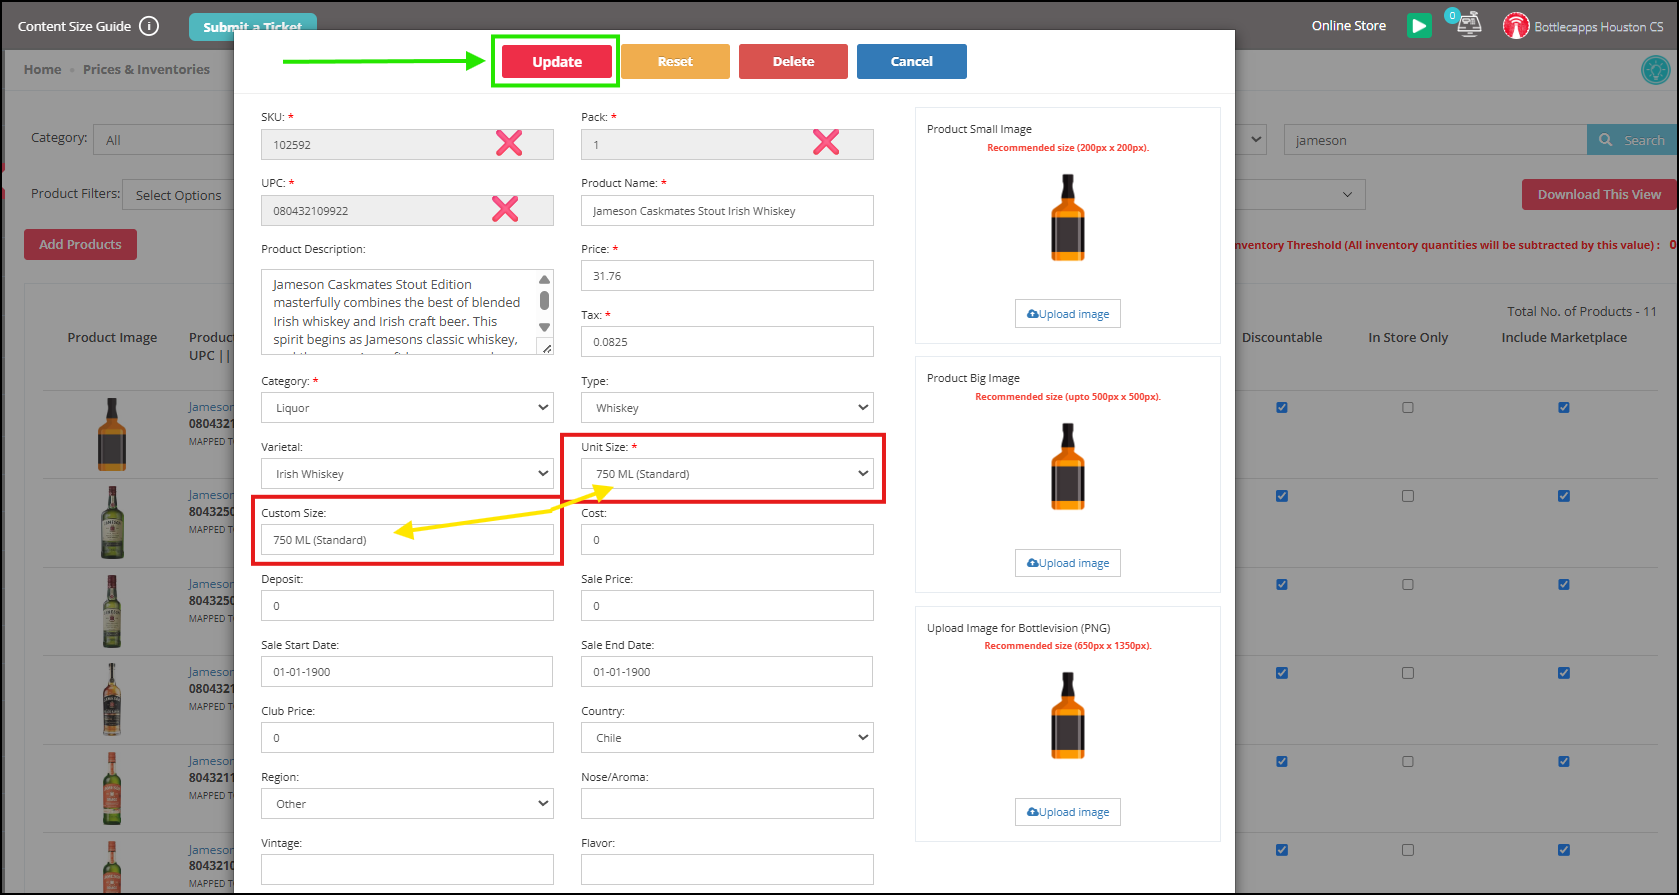Open Prices & Inventories breadcrumb
Viewport: 1679px width, 895px height.
(146, 69)
